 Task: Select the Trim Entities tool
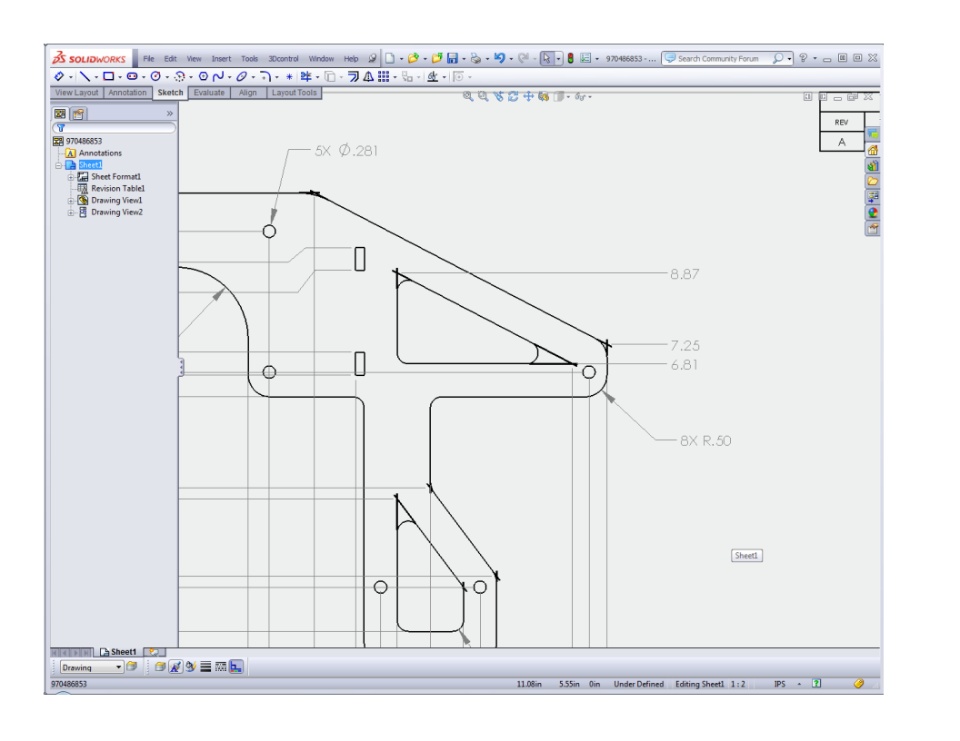pyautogui.click(x=306, y=77)
